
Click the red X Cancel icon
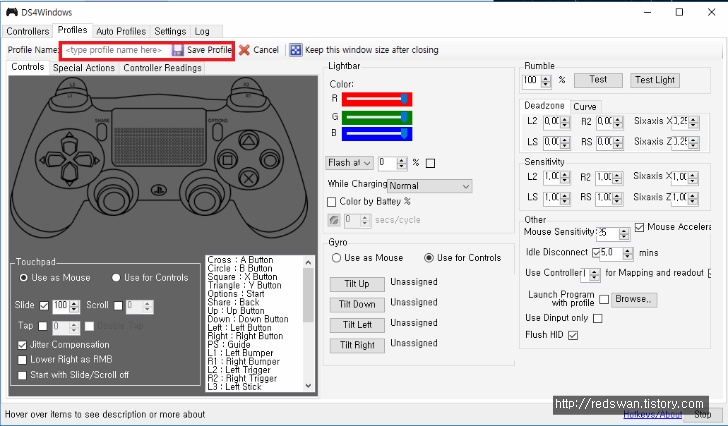tap(244, 50)
